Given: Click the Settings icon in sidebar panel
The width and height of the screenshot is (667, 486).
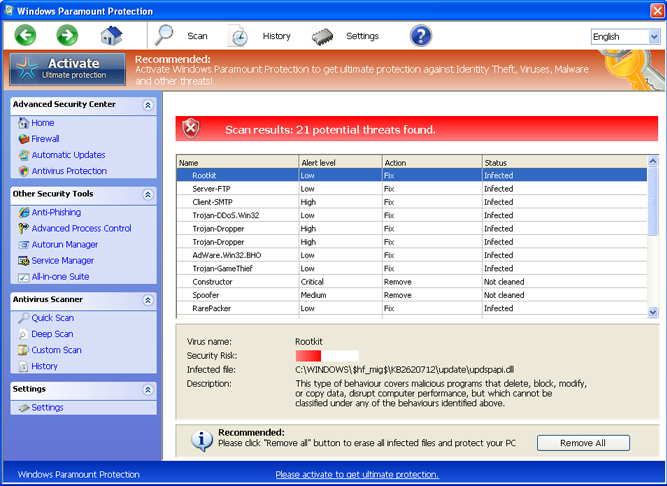Looking at the screenshot, I should coord(24,408).
